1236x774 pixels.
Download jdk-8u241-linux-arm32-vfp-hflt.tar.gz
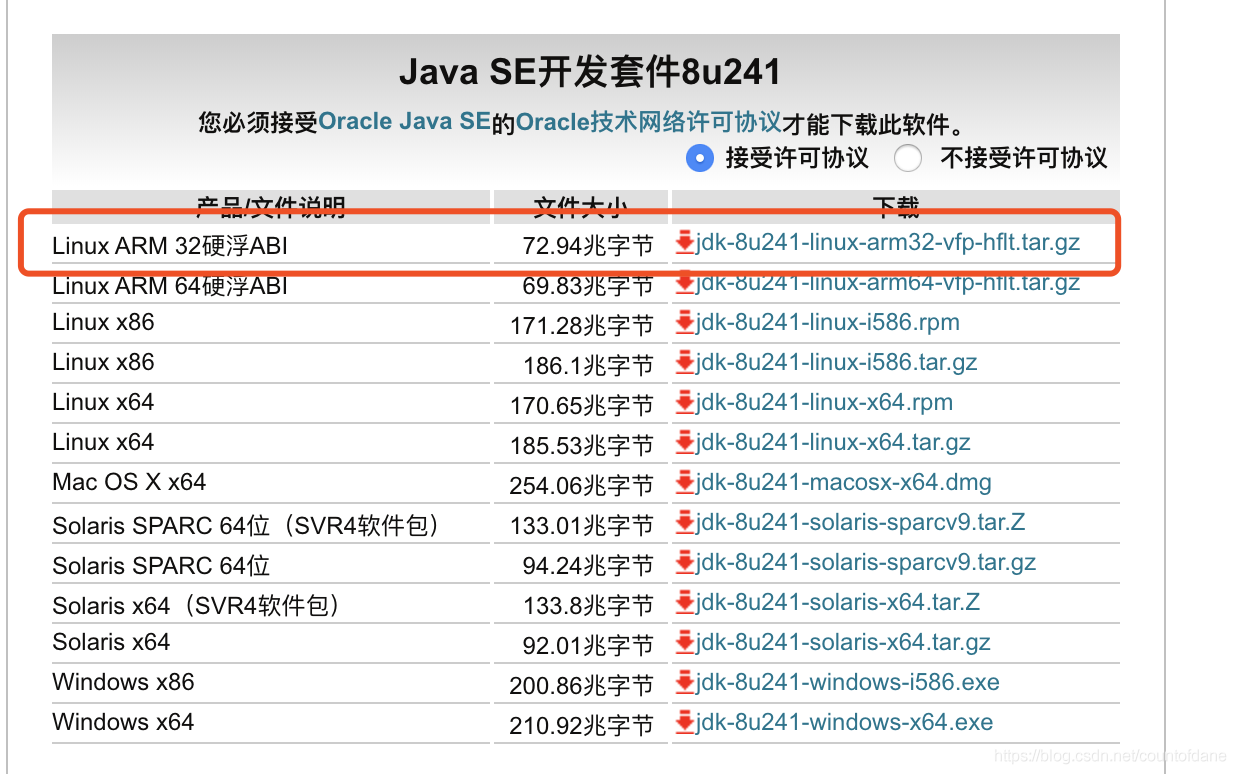[887, 242]
